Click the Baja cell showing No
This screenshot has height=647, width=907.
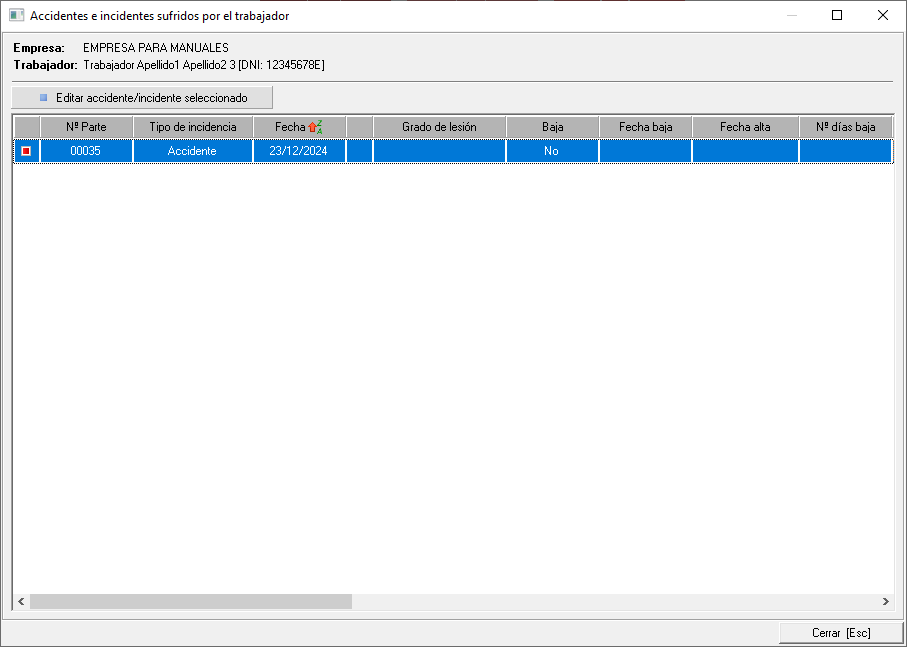click(x=552, y=151)
